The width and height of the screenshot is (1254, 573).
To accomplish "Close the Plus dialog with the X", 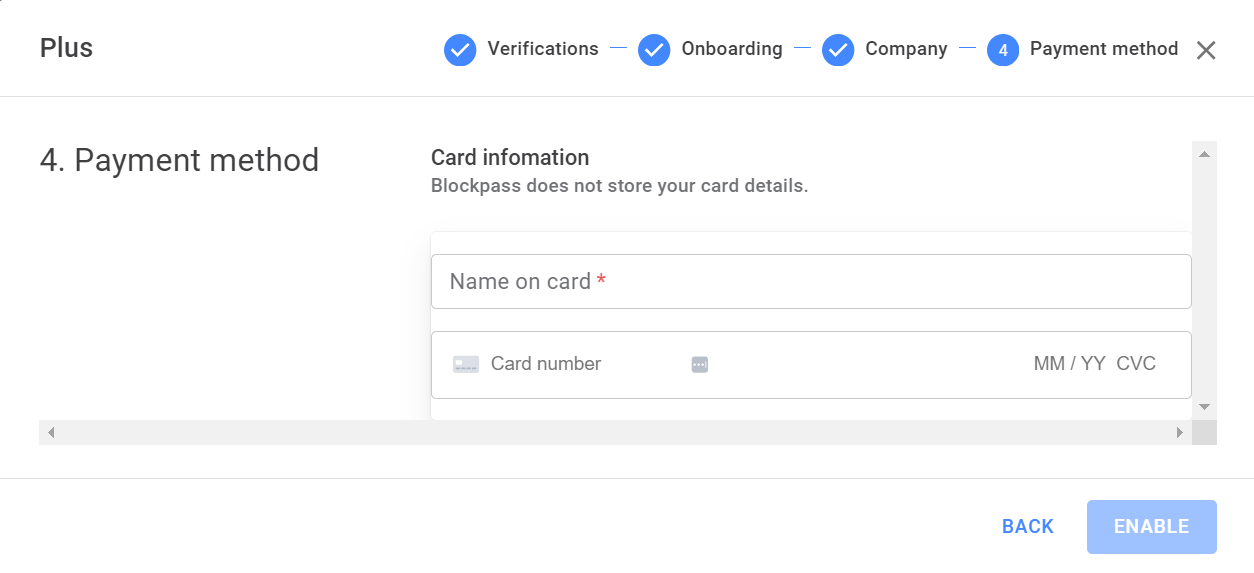I will point(1206,51).
